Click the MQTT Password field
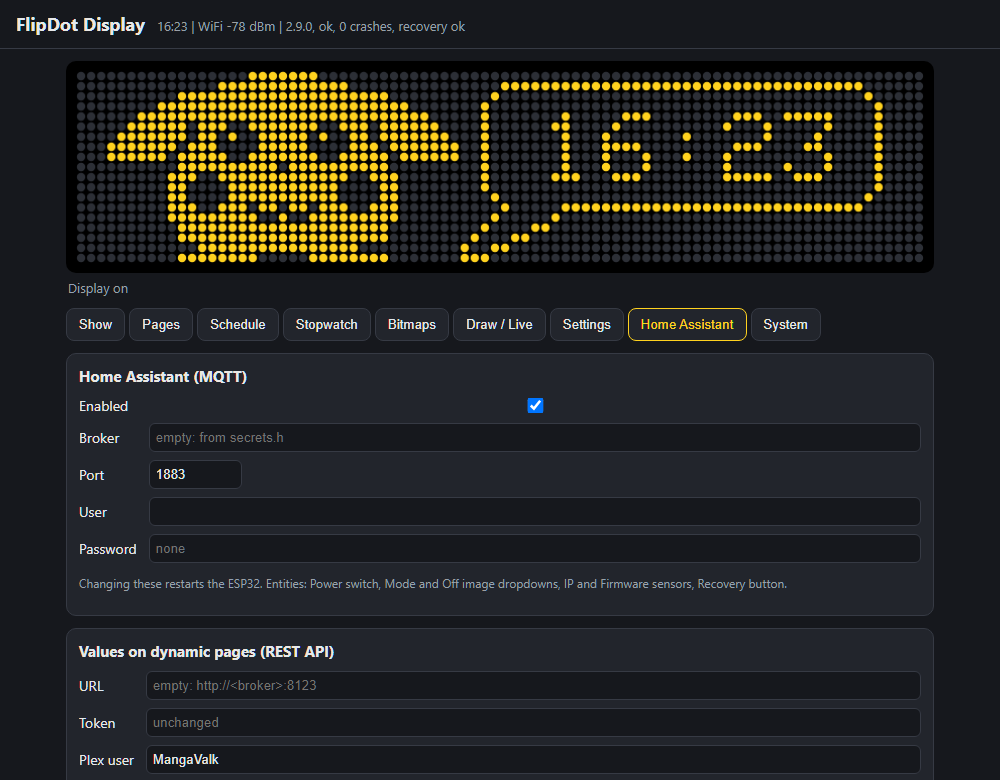 (534, 548)
